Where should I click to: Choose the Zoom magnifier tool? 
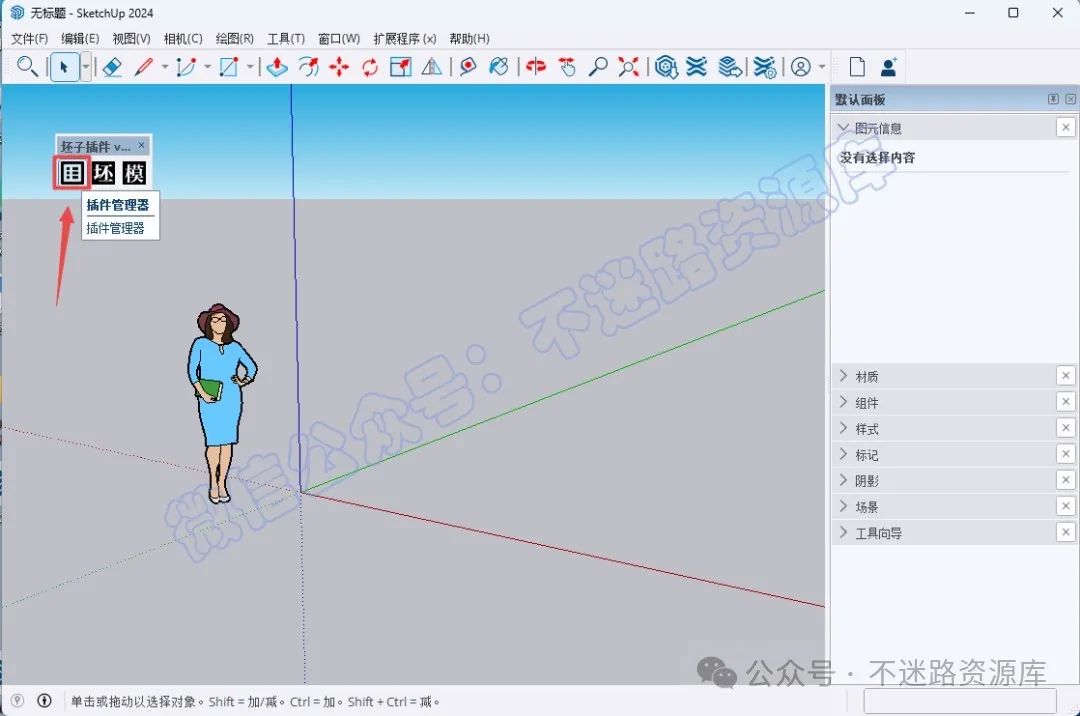[x=598, y=67]
